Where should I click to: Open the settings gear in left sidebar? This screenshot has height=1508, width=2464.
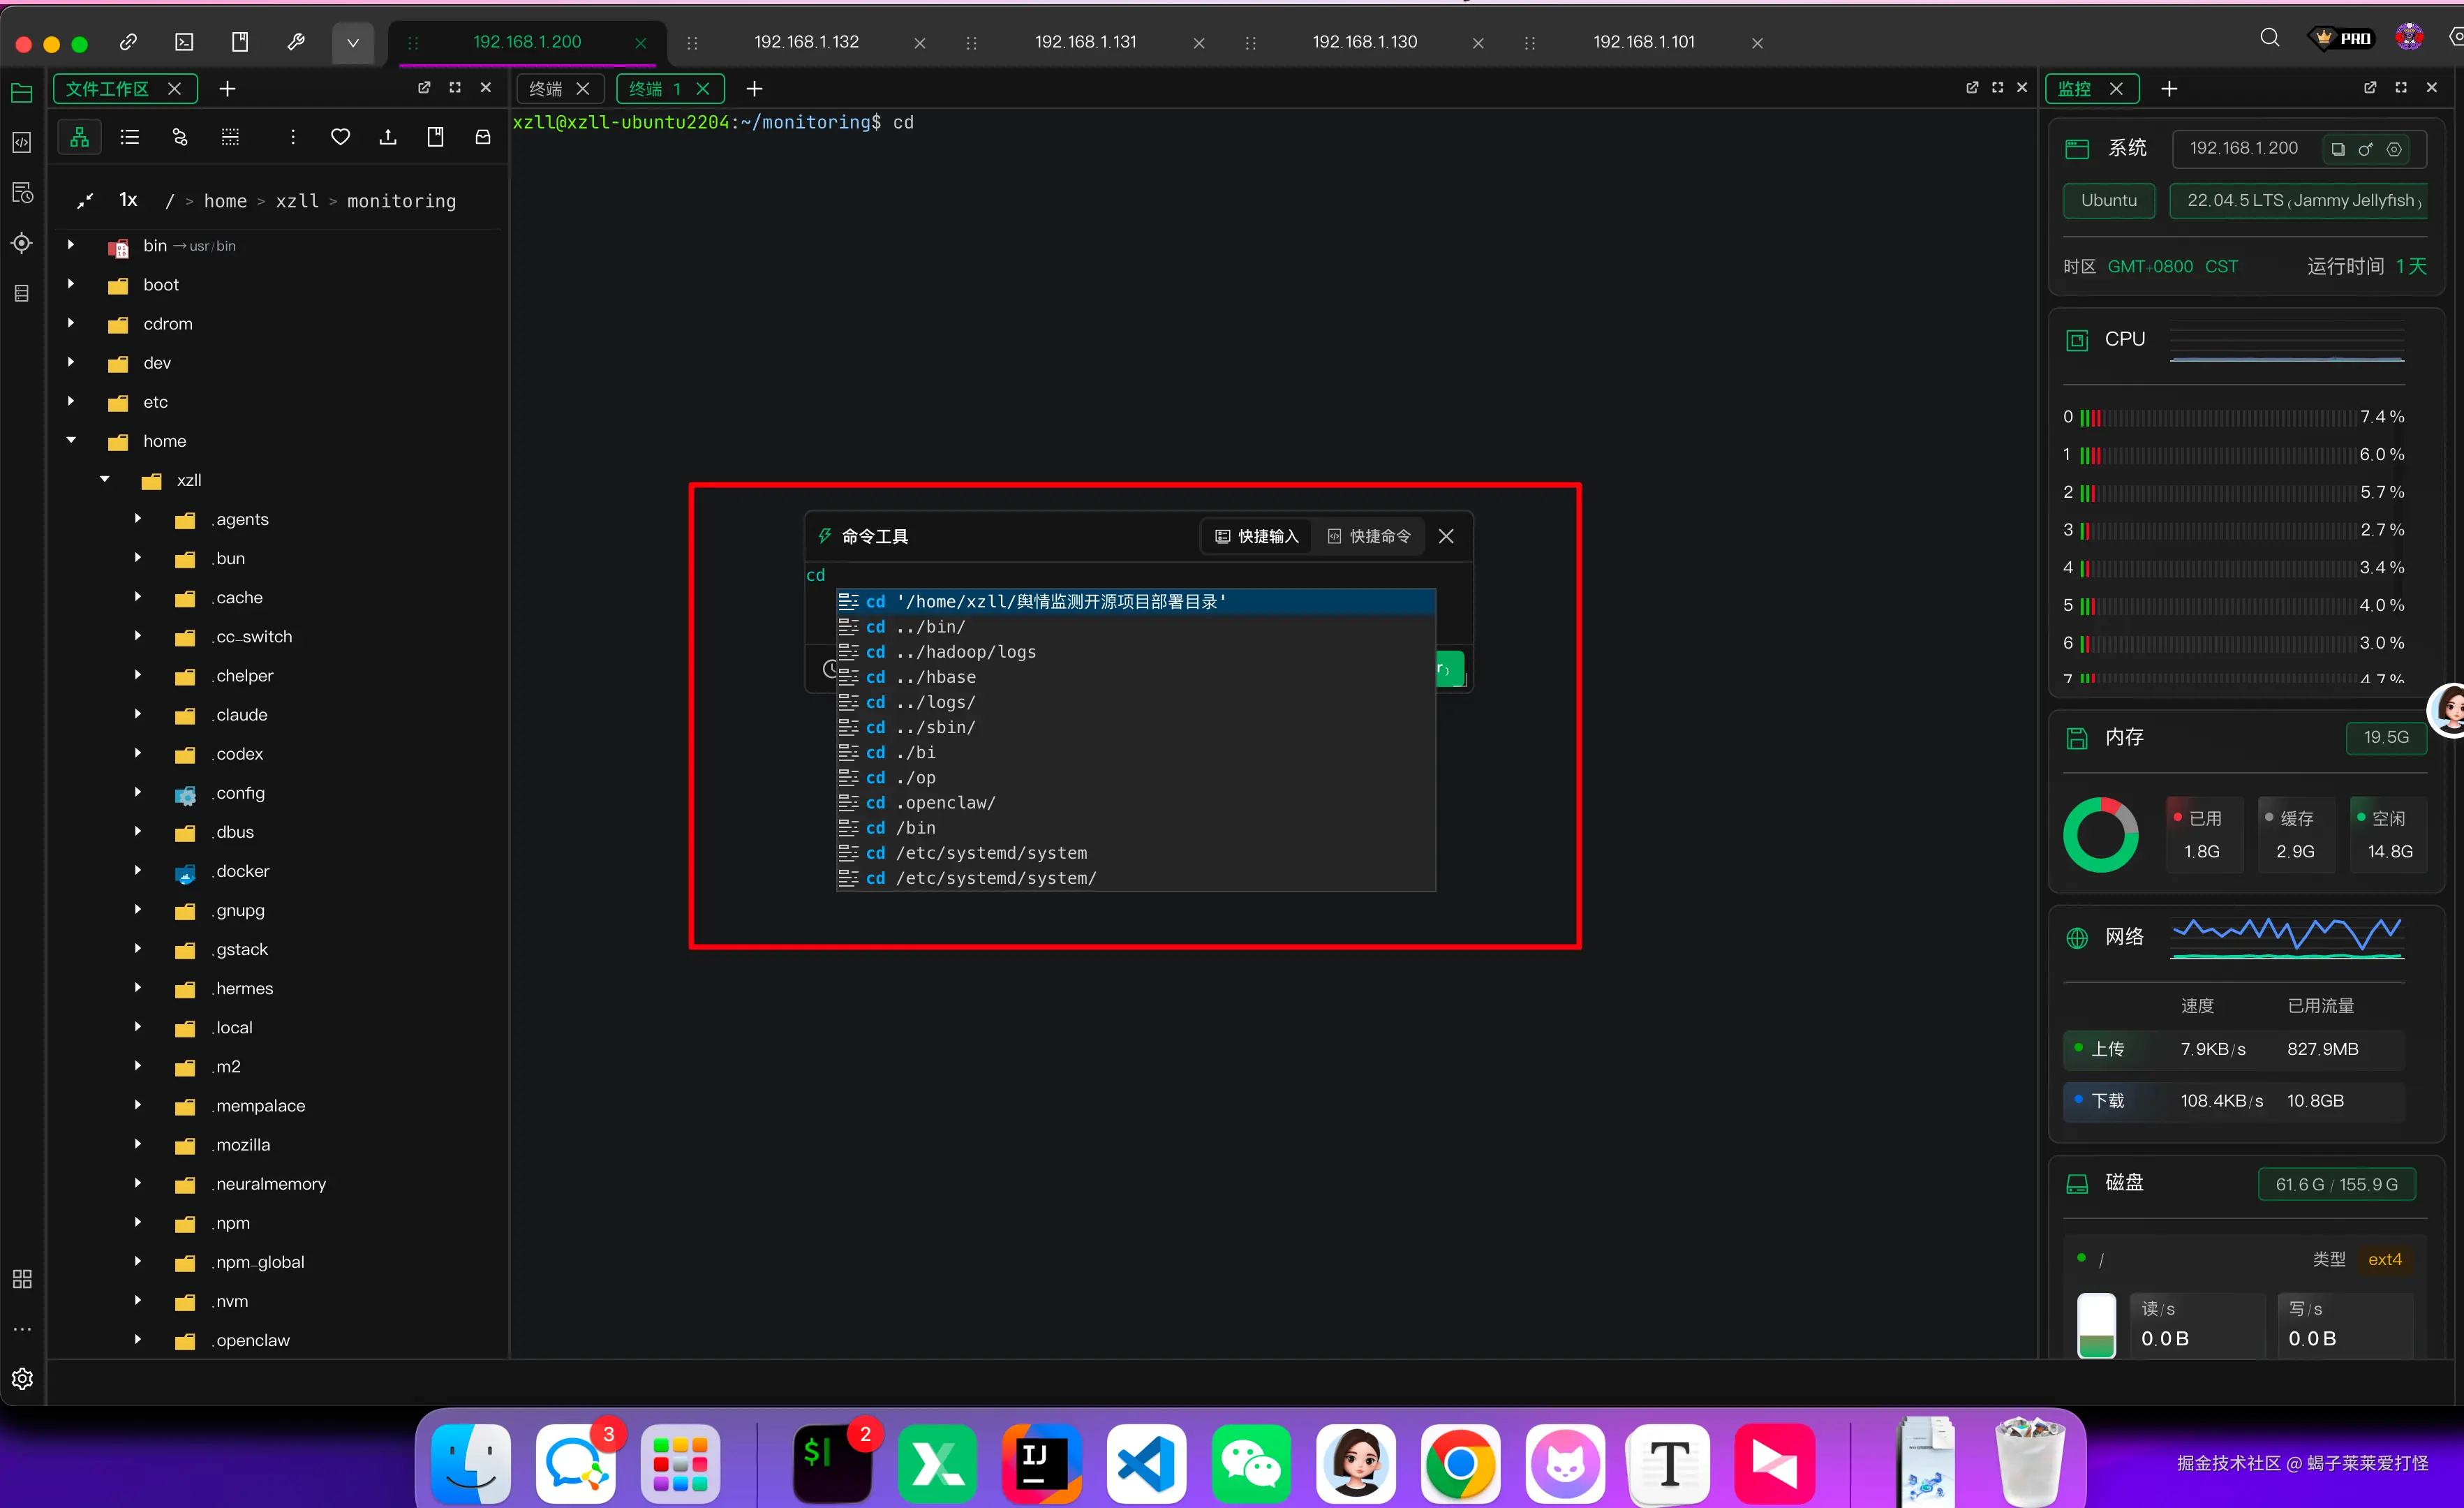[x=22, y=1379]
